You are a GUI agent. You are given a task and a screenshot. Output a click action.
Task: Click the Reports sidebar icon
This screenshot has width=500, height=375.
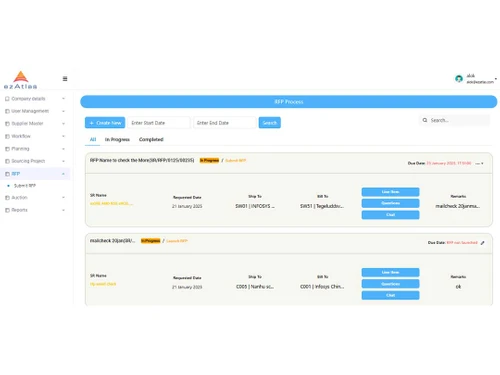pos(7,210)
